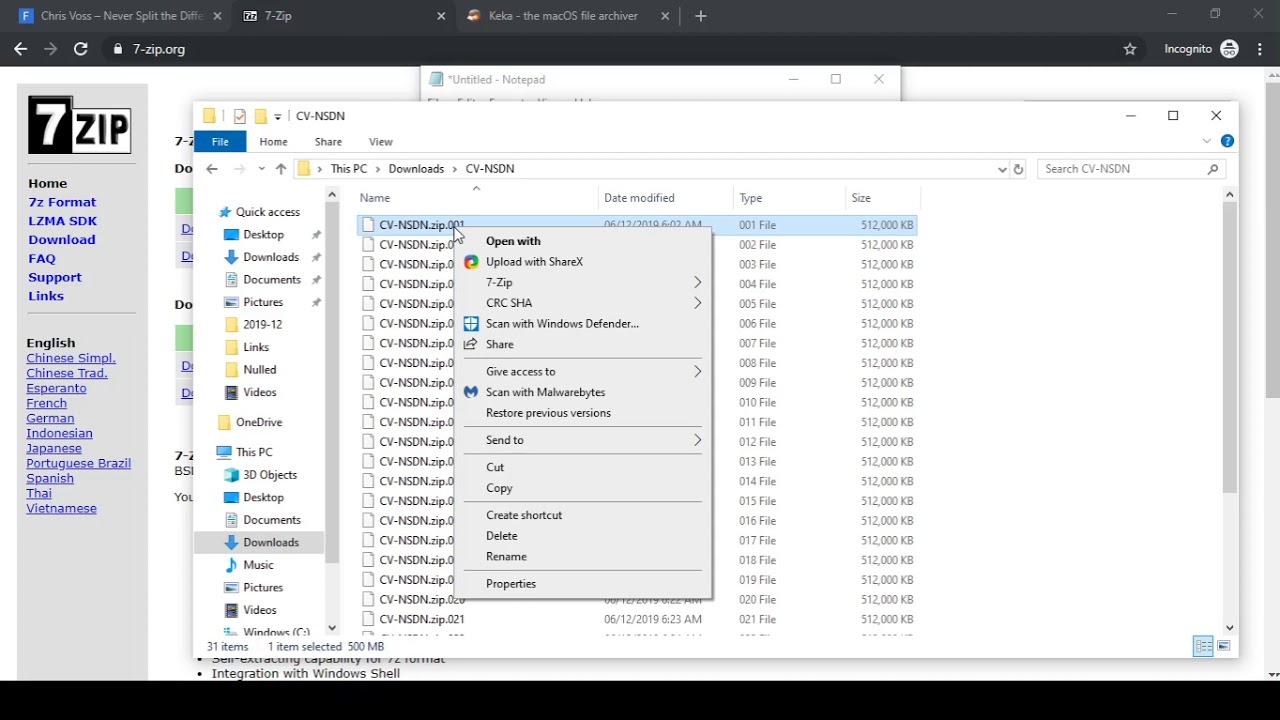The height and width of the screenshot is (720, 1280).
Task: Click the ShareX upload icon in context menu
Action: [471, 262]
